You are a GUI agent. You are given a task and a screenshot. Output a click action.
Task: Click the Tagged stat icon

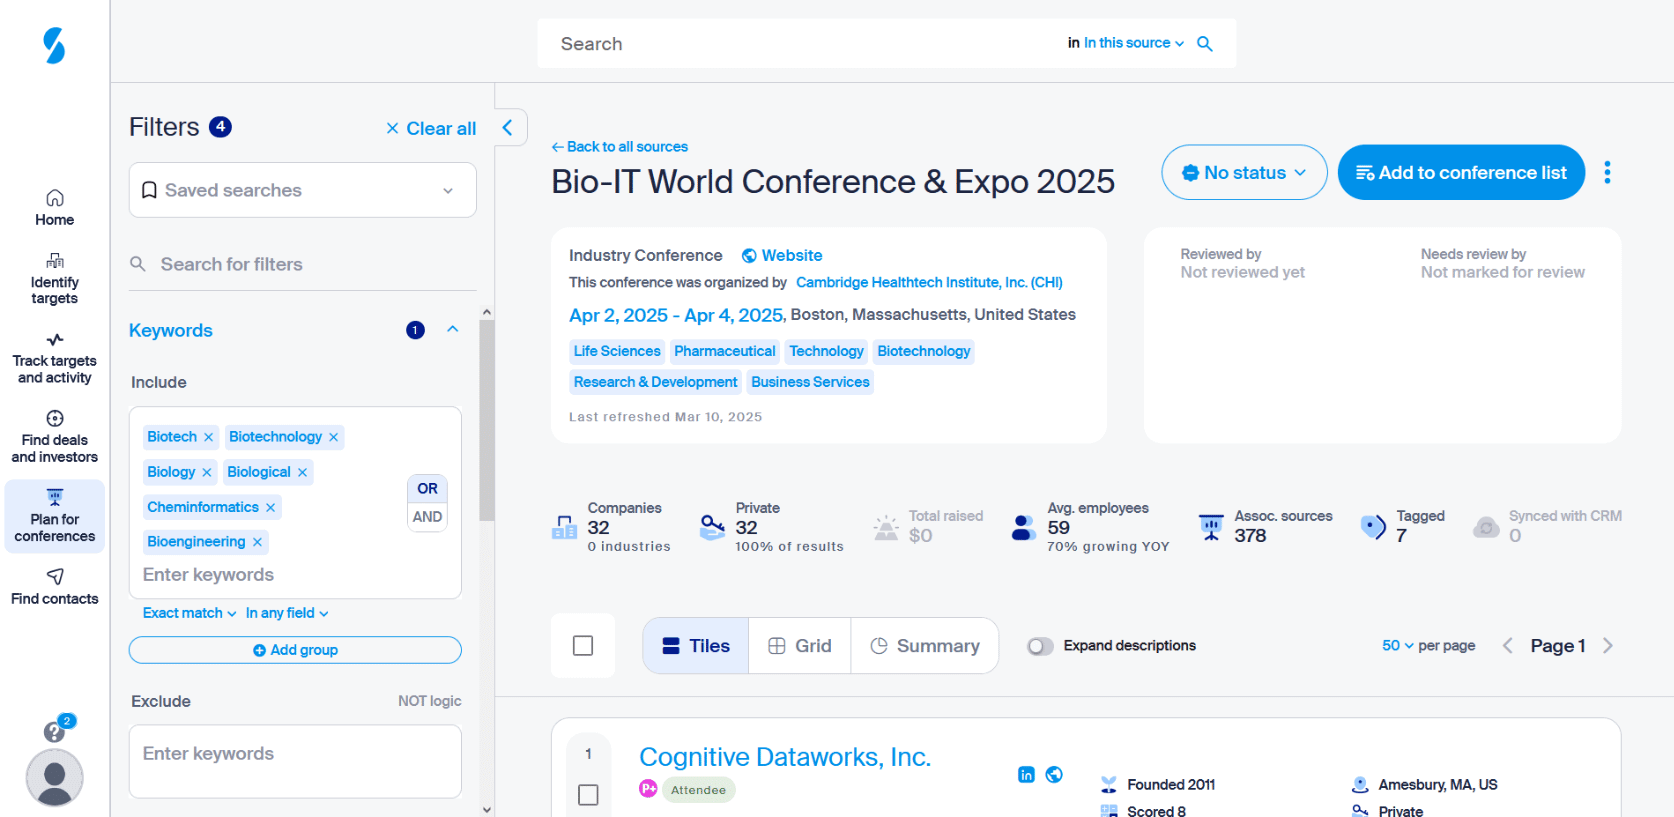click(1373, 526)
